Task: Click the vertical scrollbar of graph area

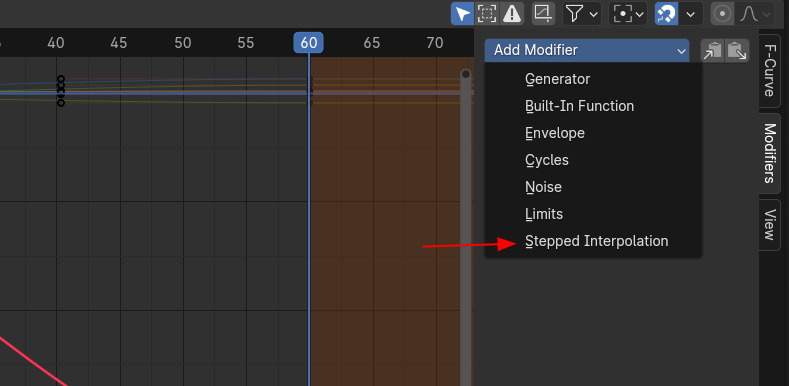Action: tap(466, 226)
